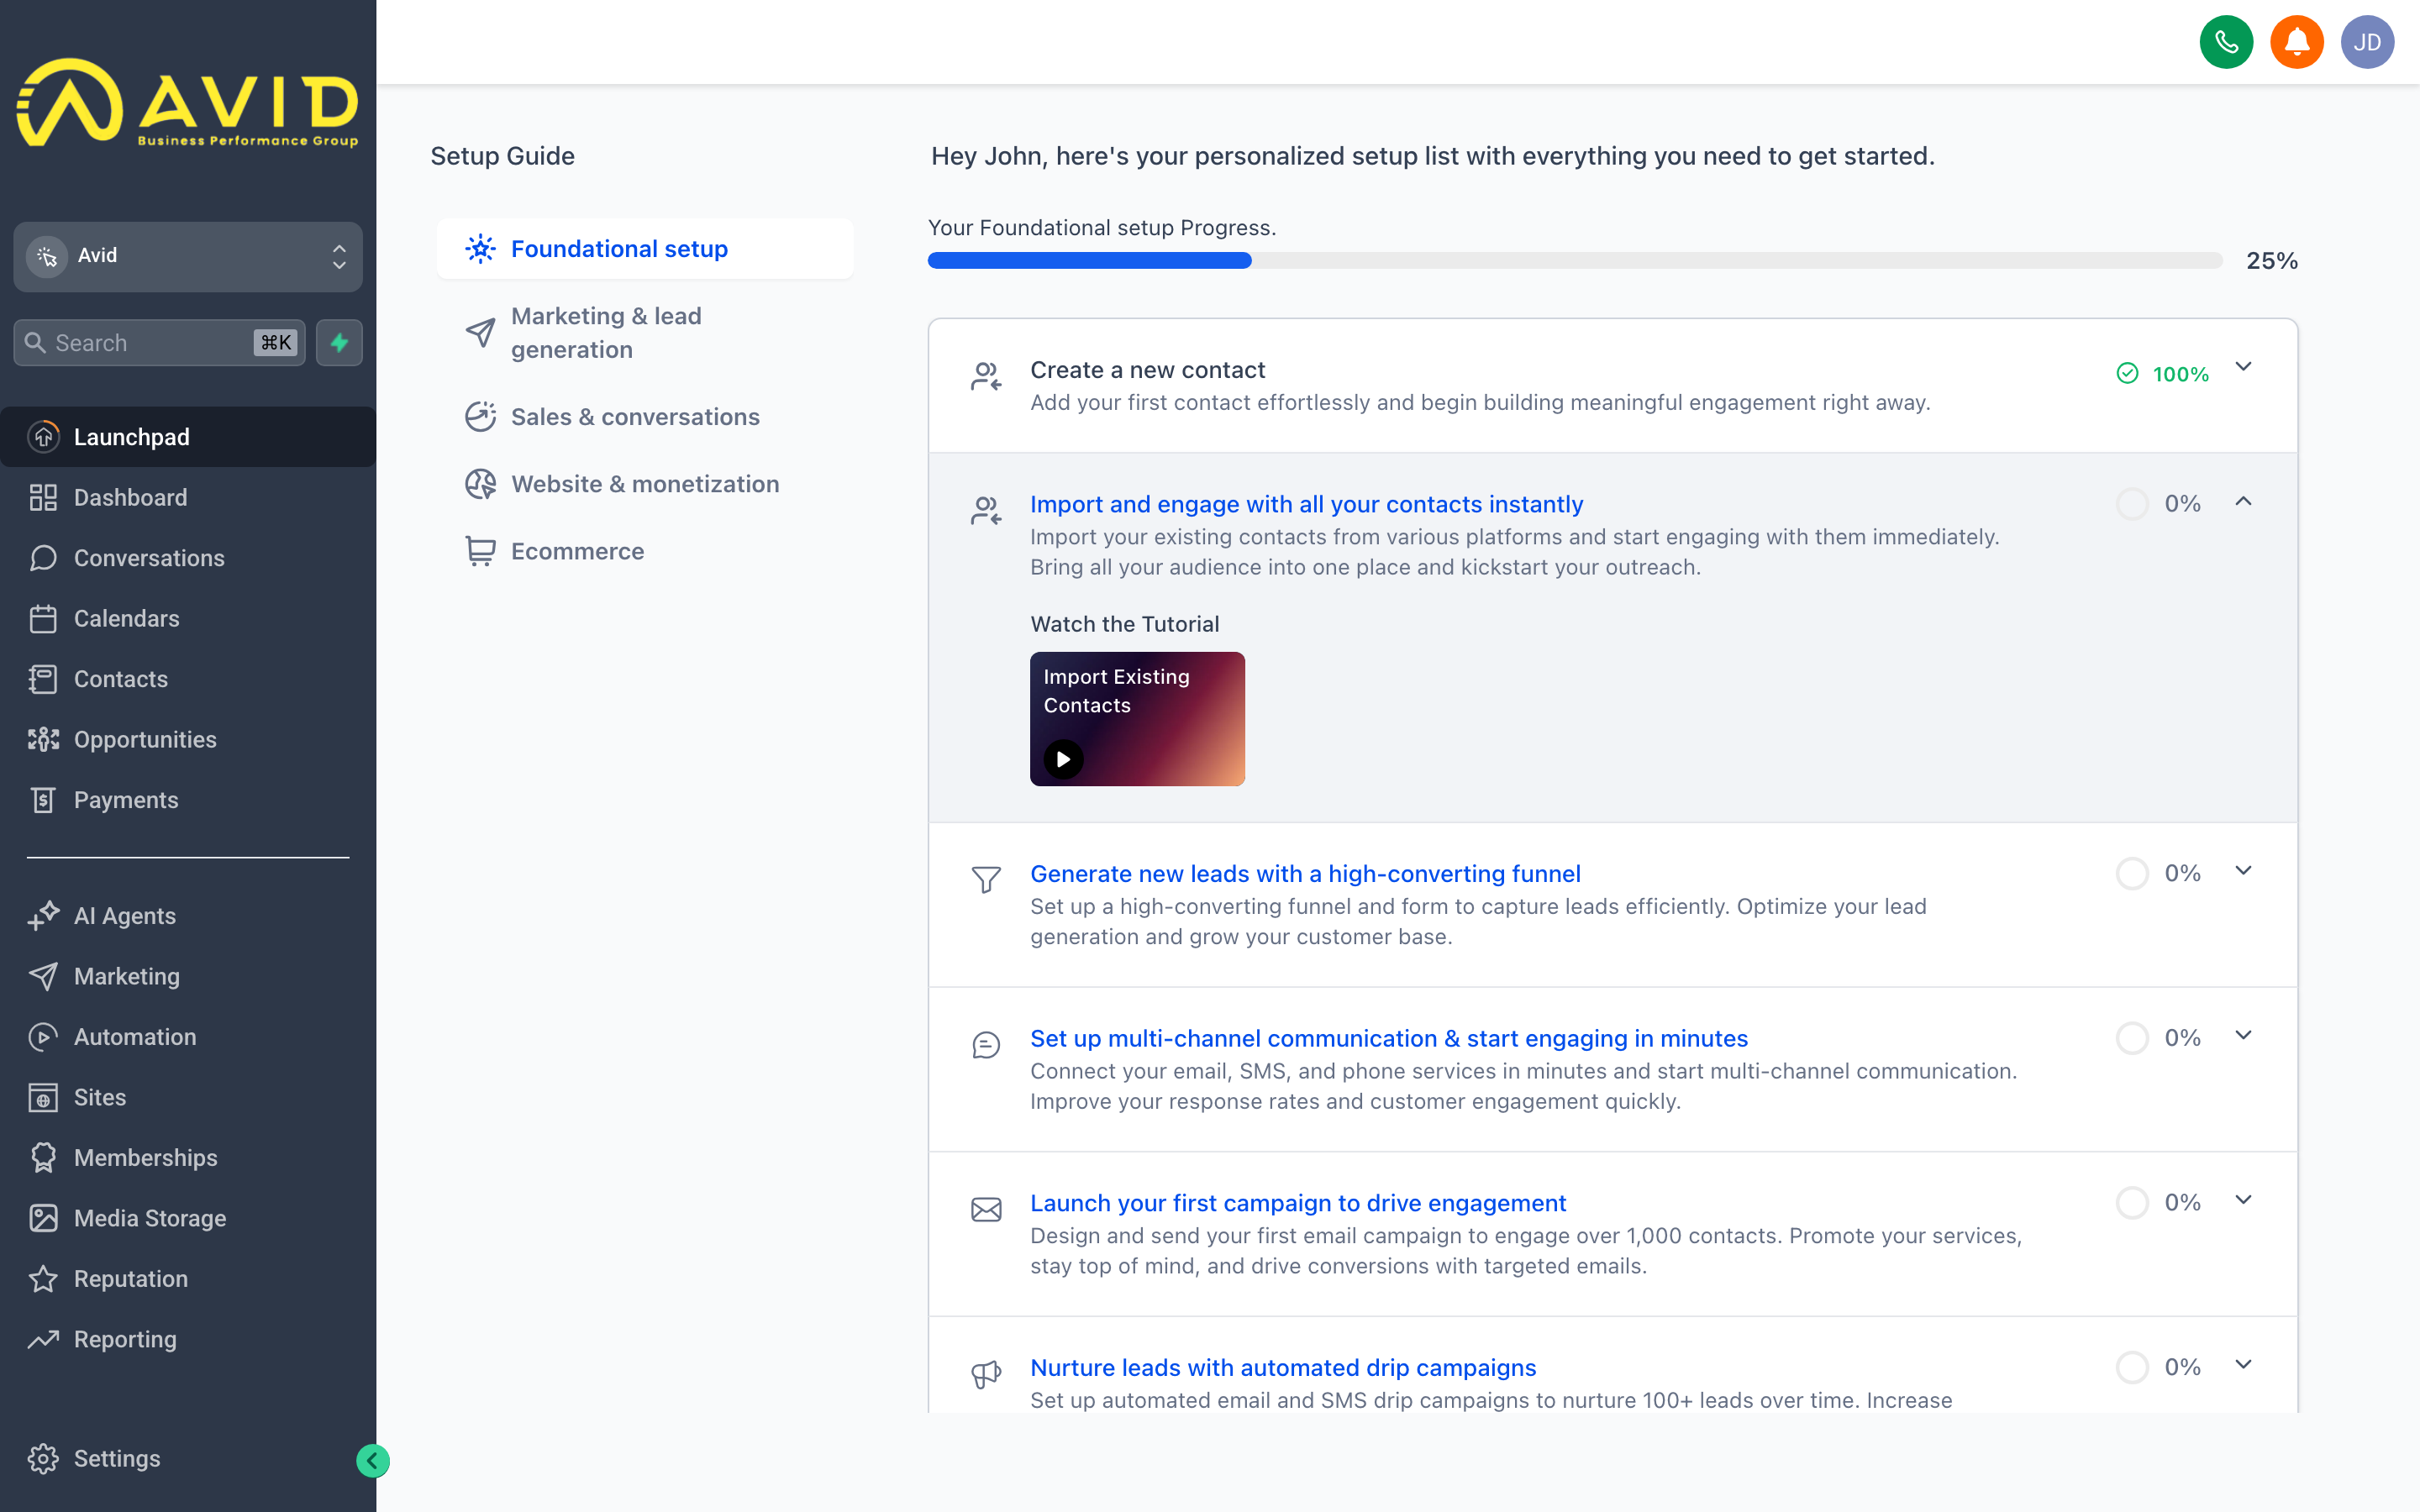Click the 25% progress value
Screen dimensions: 2420x1512
2272,261
